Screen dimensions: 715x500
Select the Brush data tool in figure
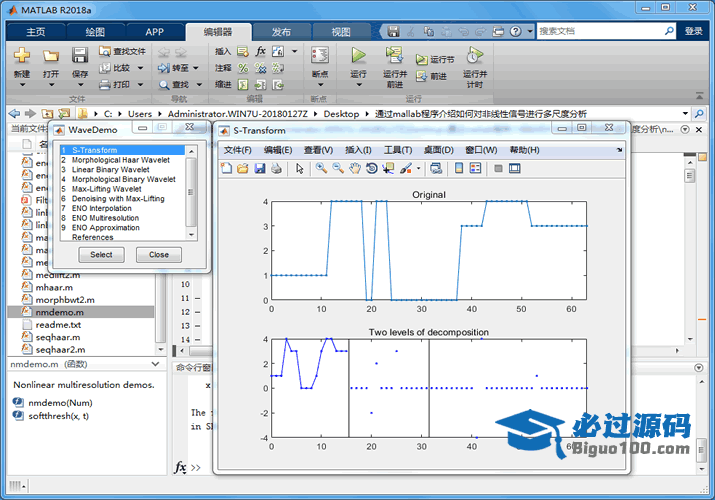(x=405, y=168)
